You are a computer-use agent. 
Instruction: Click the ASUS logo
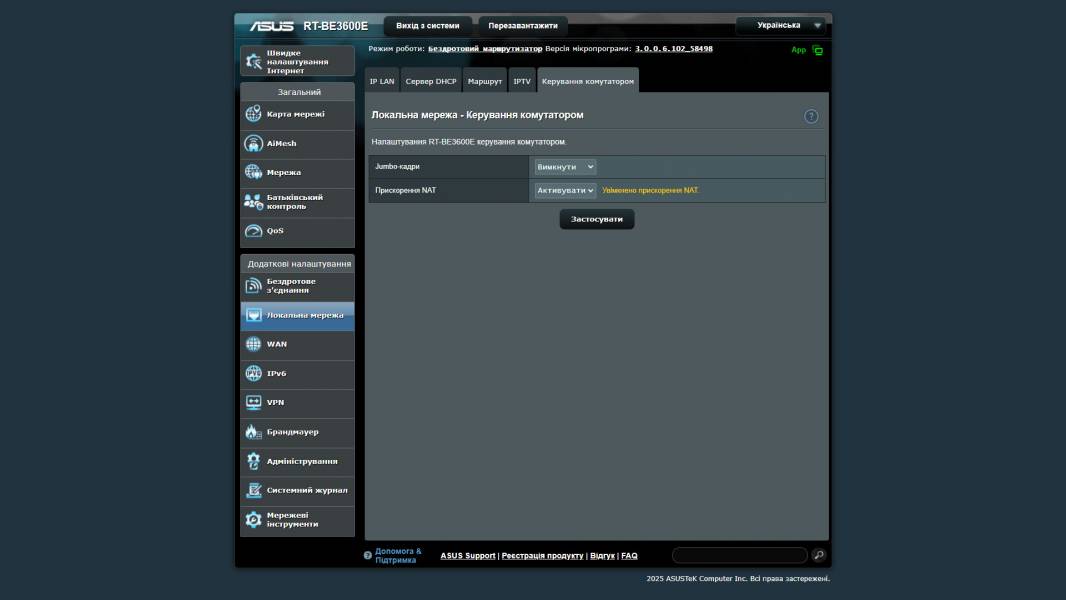(x=271, y=26)
